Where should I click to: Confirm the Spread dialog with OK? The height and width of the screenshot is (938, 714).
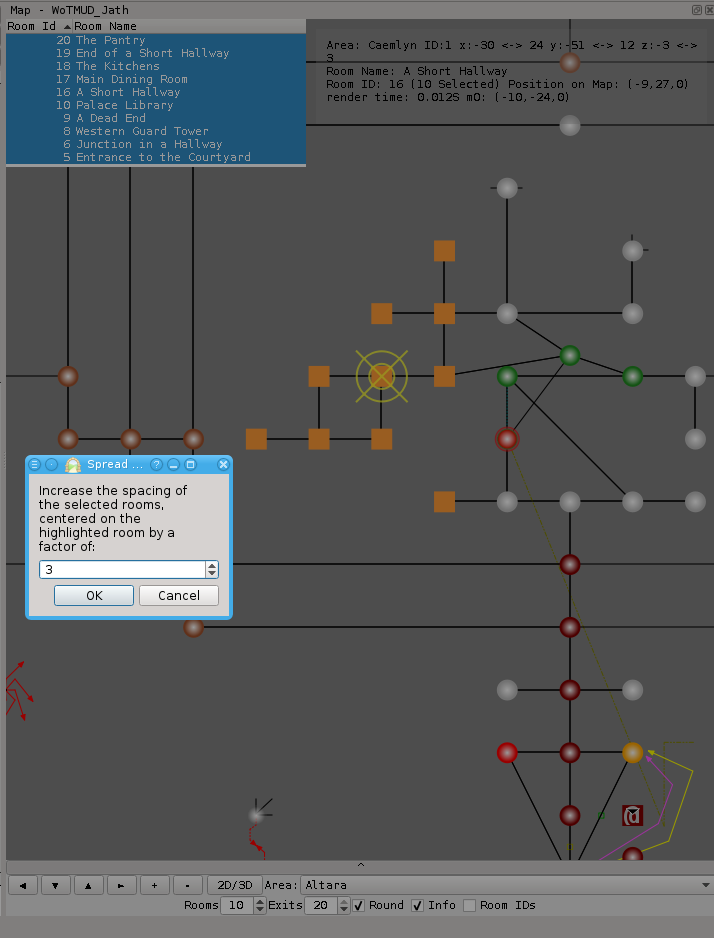94,596
